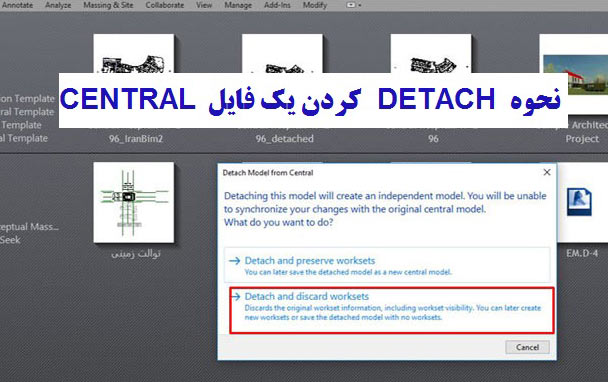Click arrow icon beside Detach and preserve
This screenshot has width=608, height=382.
point(235,261)
